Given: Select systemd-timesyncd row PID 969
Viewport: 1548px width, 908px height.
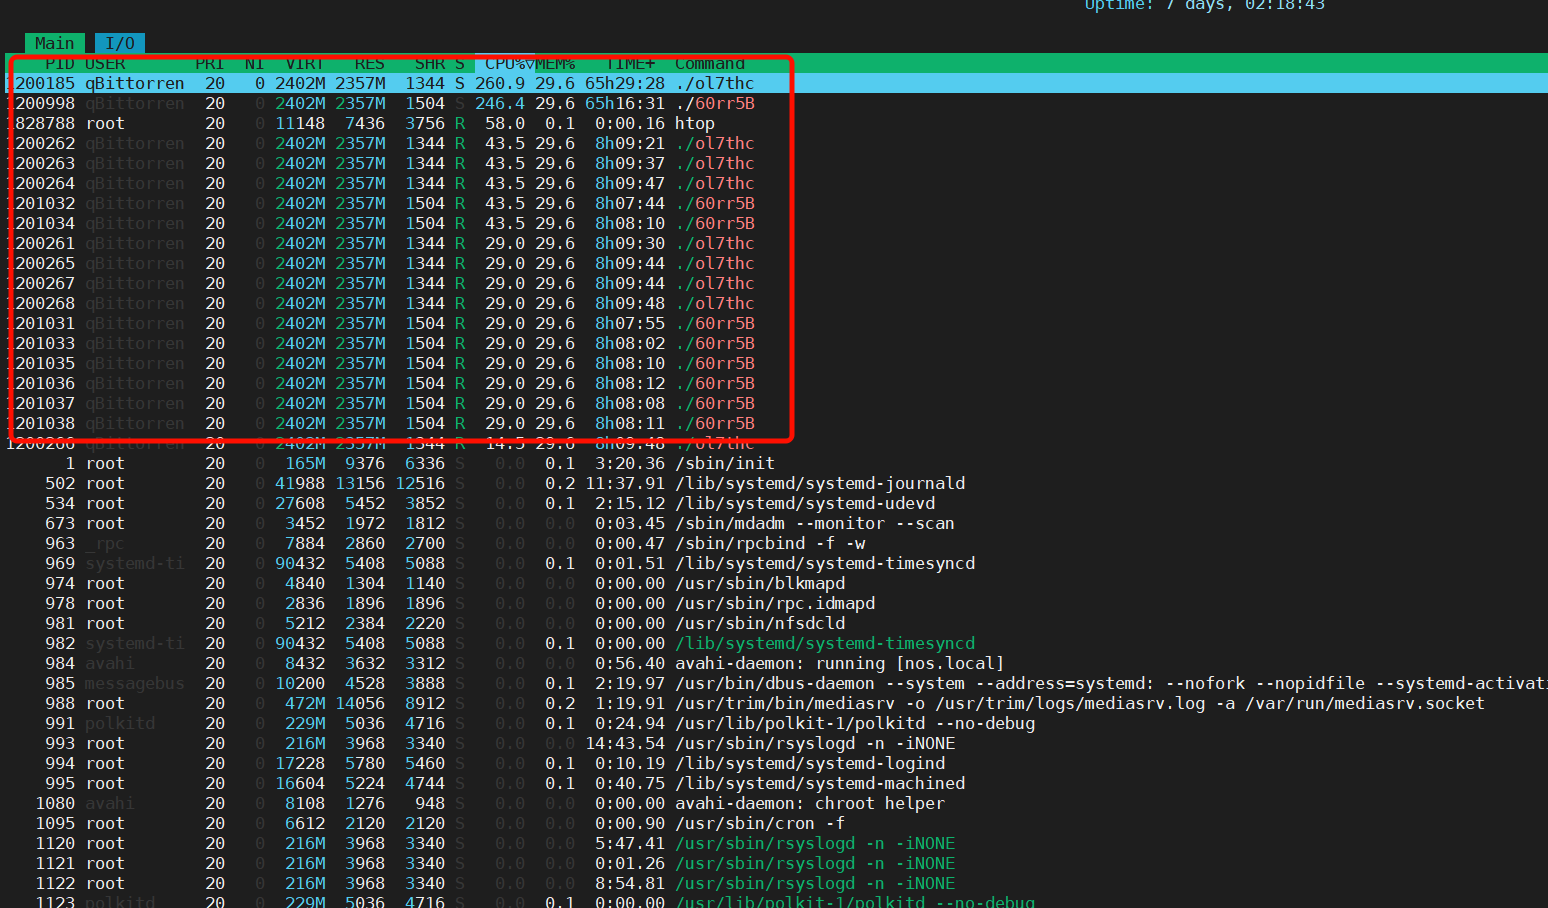Looking at the screenshot, I should tap(776, 563).
